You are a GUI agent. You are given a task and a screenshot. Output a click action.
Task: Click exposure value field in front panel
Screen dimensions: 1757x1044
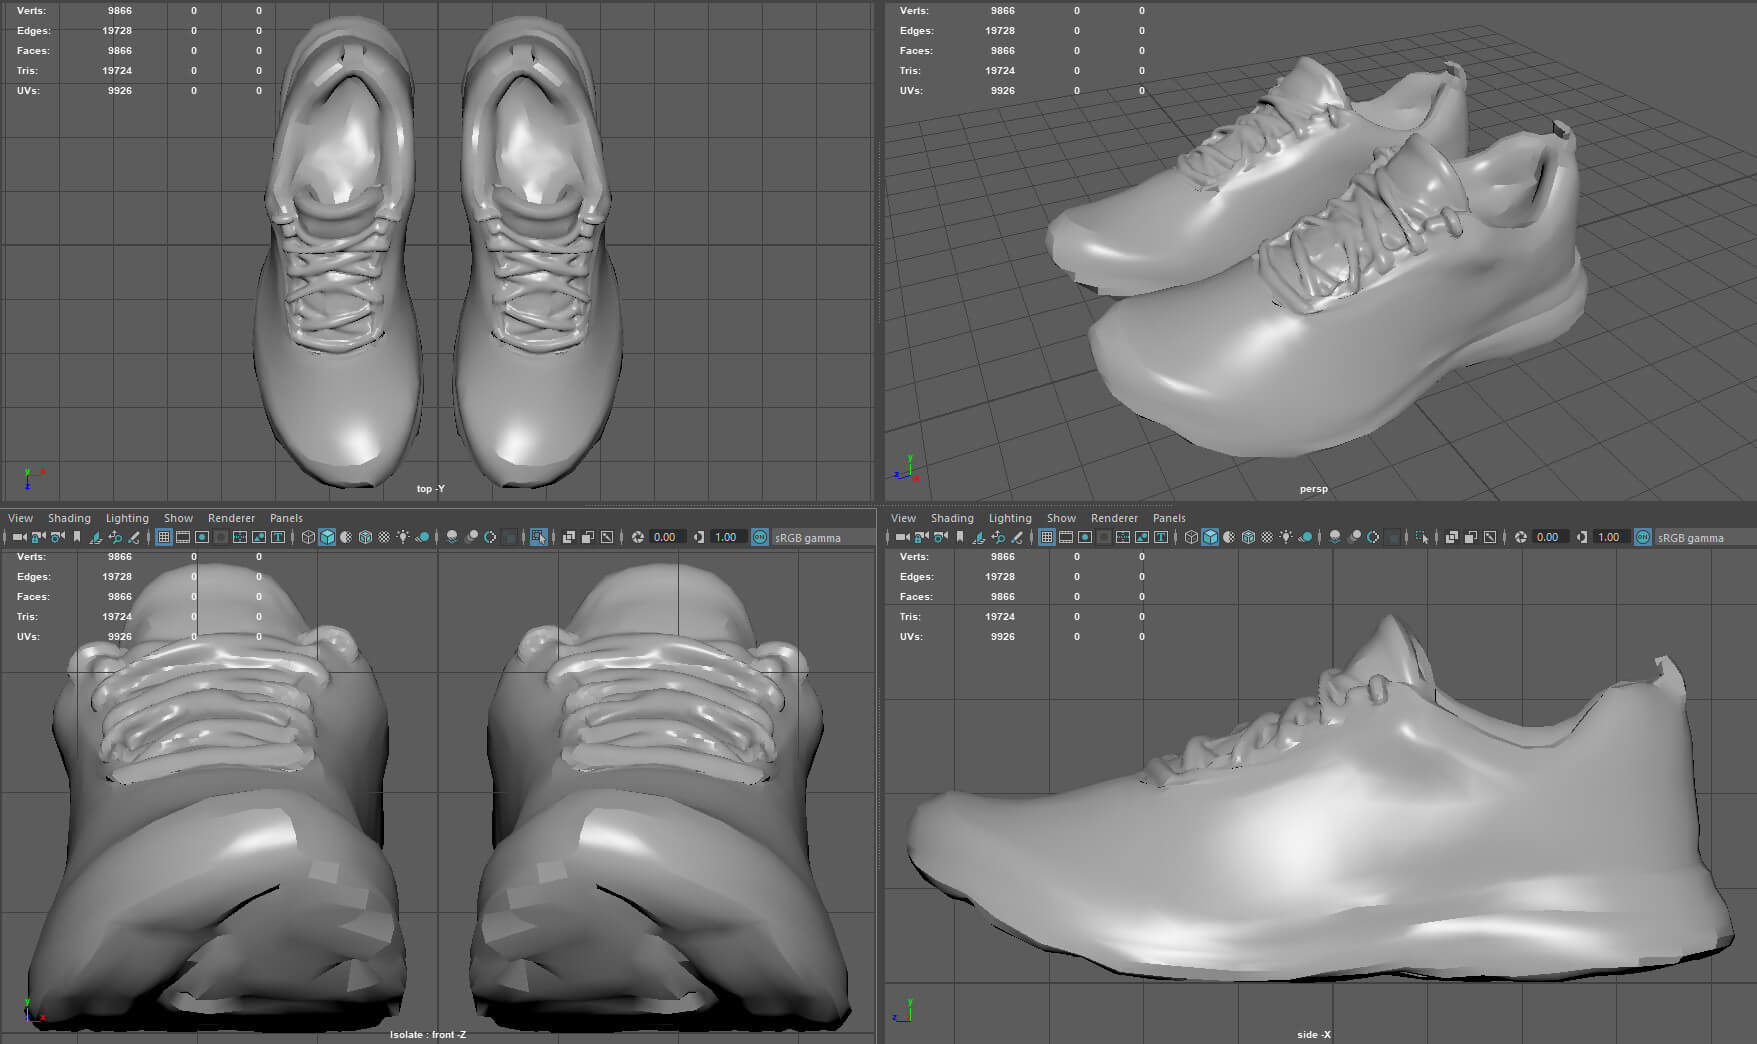click(665, 538)
